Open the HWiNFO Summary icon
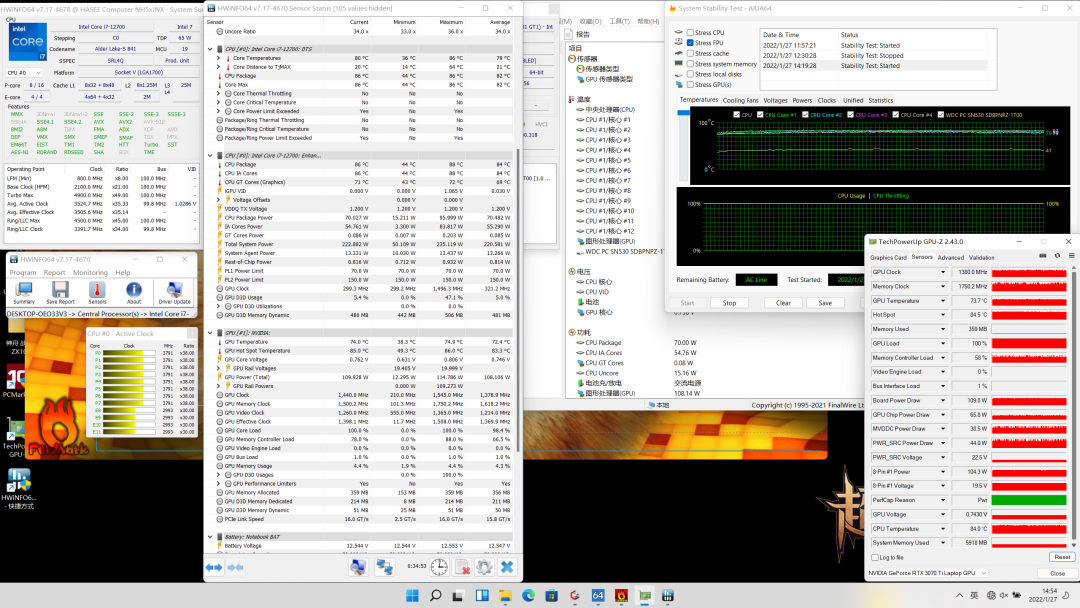Screen dimensions: 1080x608 coord(23,292)
